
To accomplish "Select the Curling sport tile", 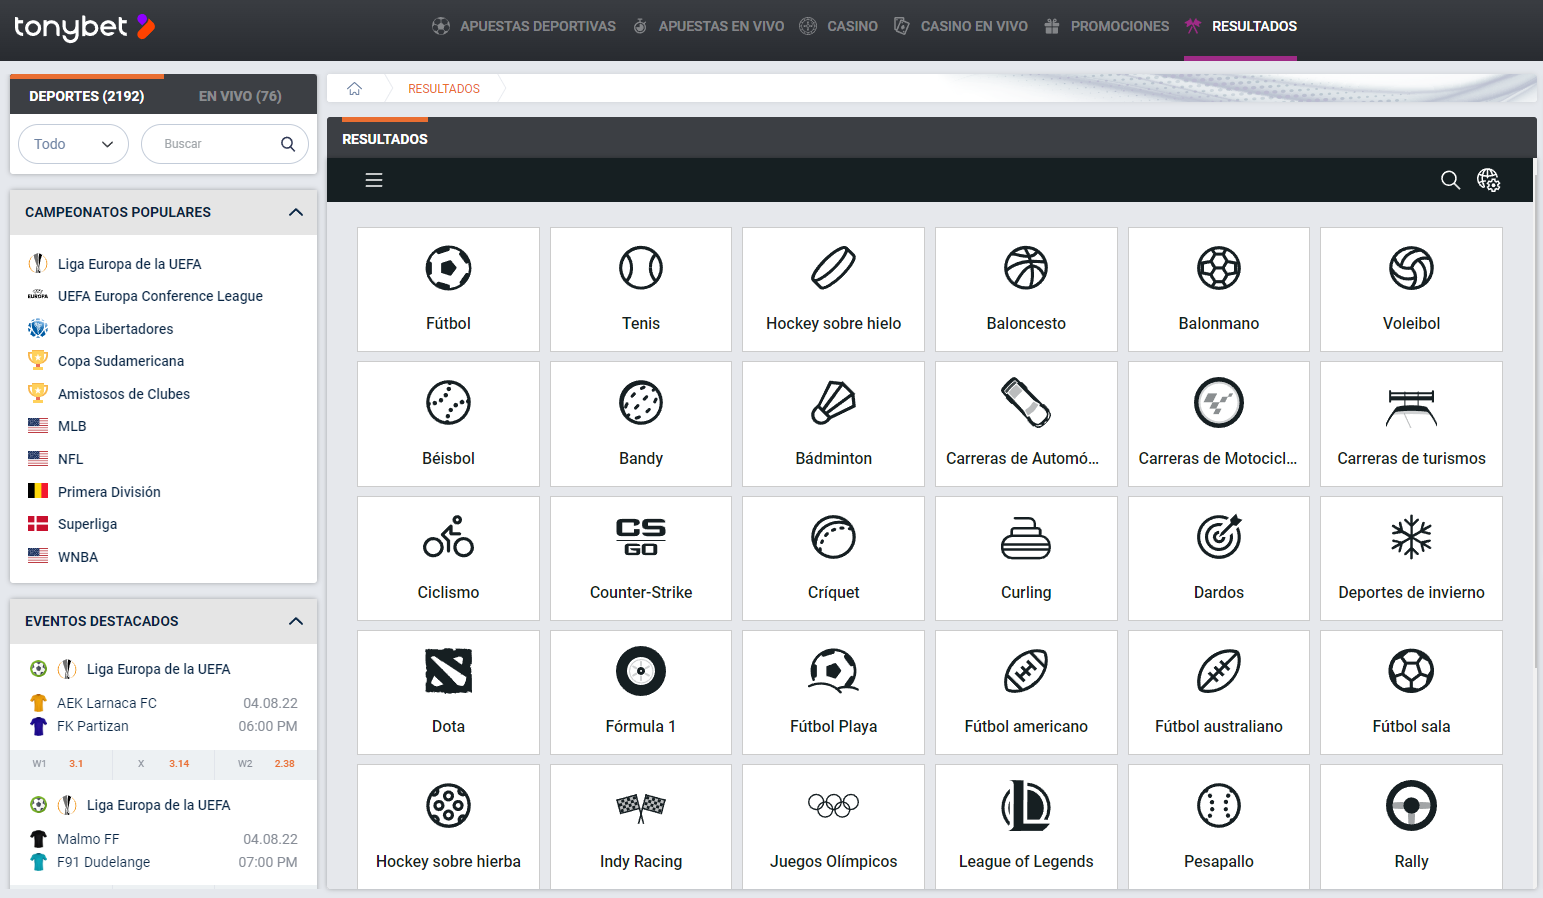I will click(x=1026, y=558).
